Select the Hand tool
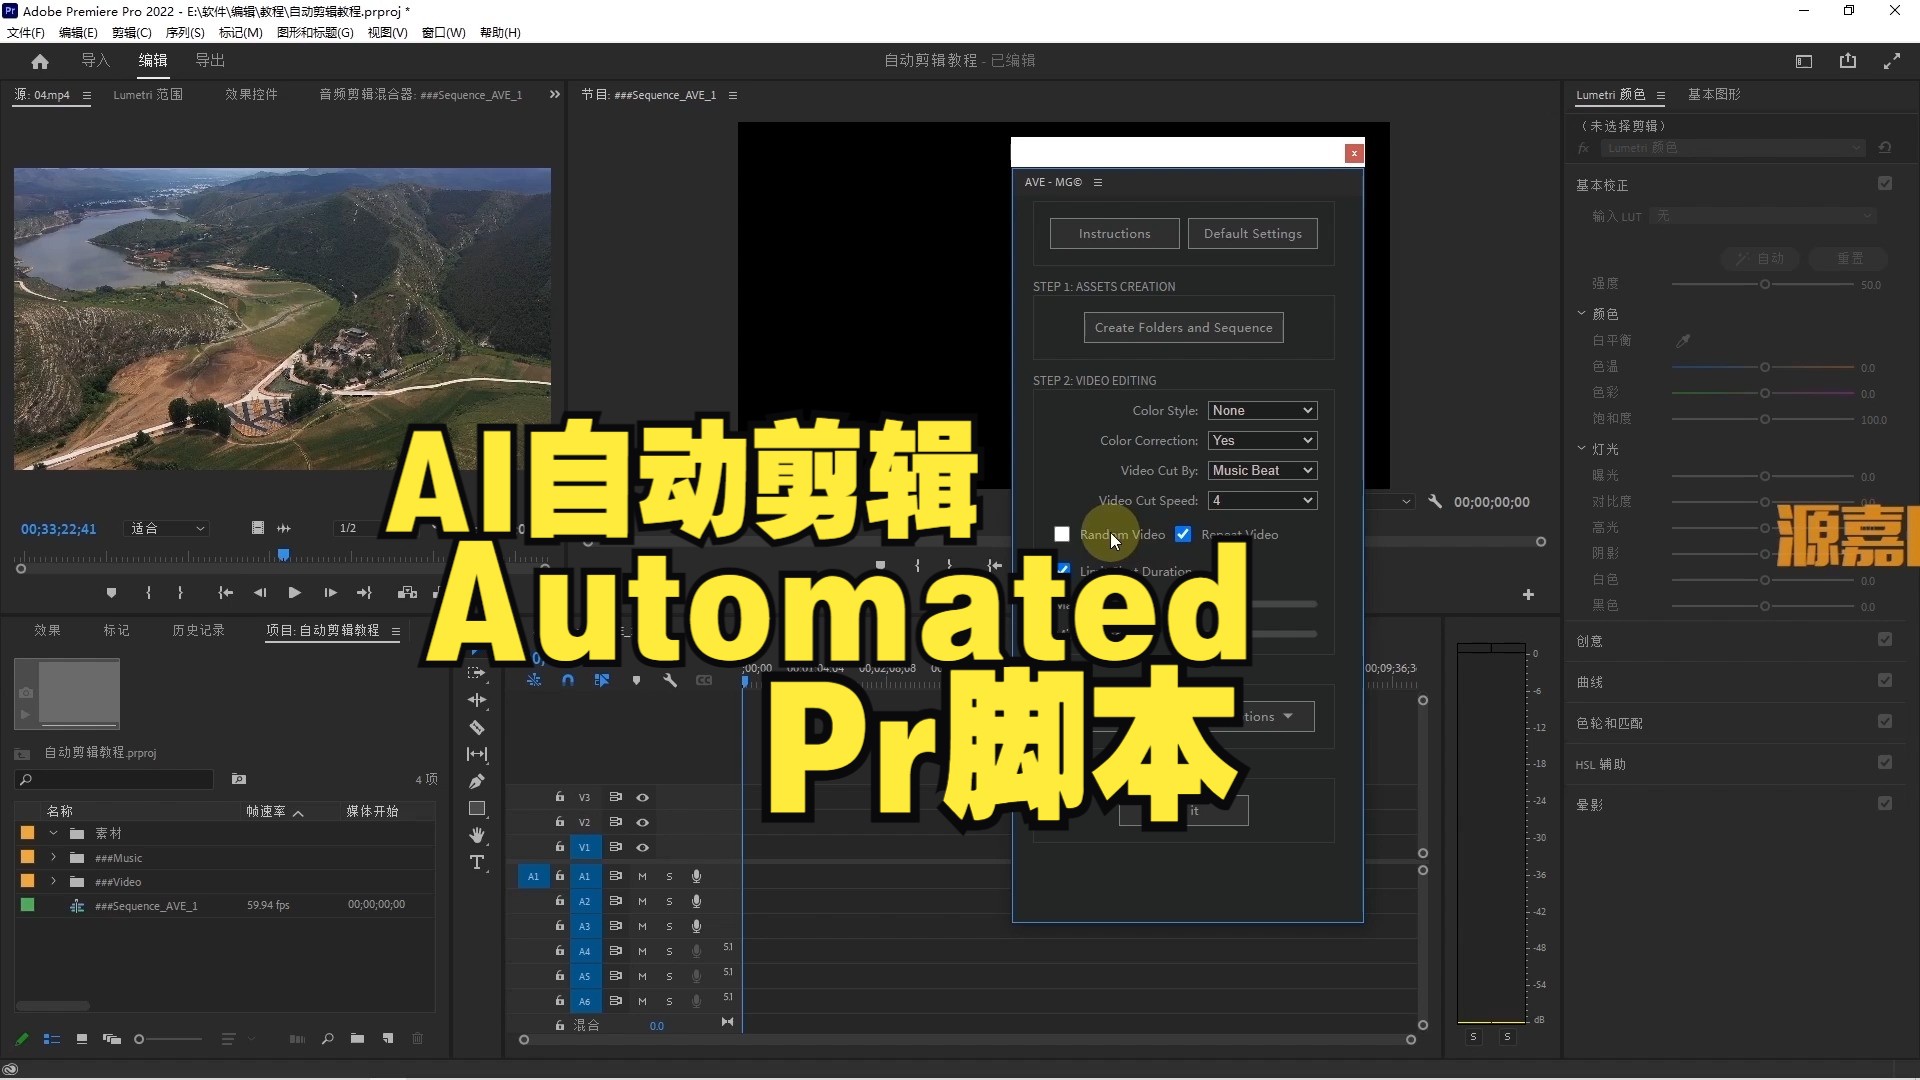The width and height of the screenshot is (1920, 1080). click(x=478, y=836)
